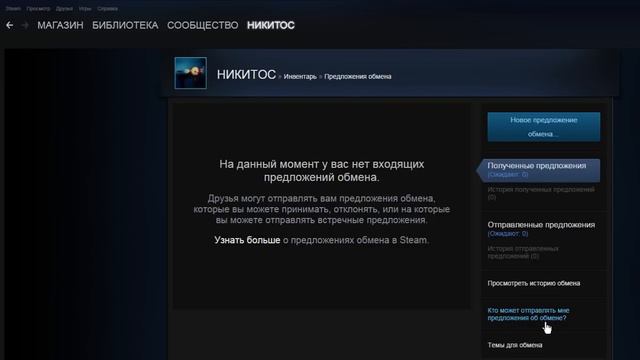Viewport: 640px width, 360px height.
Task: Open Темы для обмена link
Action: pyautogui.click(x=515, y=345)
